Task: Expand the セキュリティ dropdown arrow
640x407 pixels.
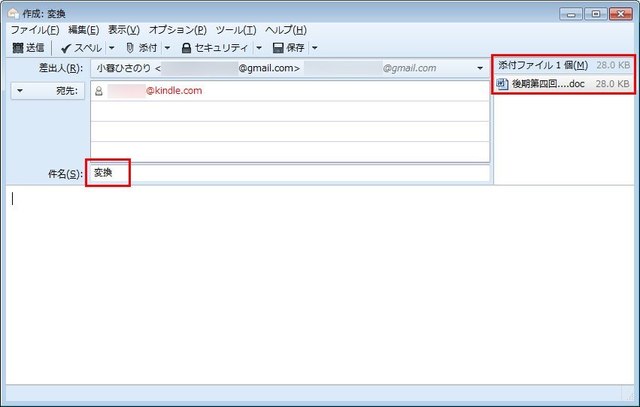Action: (x=258, y=47)
